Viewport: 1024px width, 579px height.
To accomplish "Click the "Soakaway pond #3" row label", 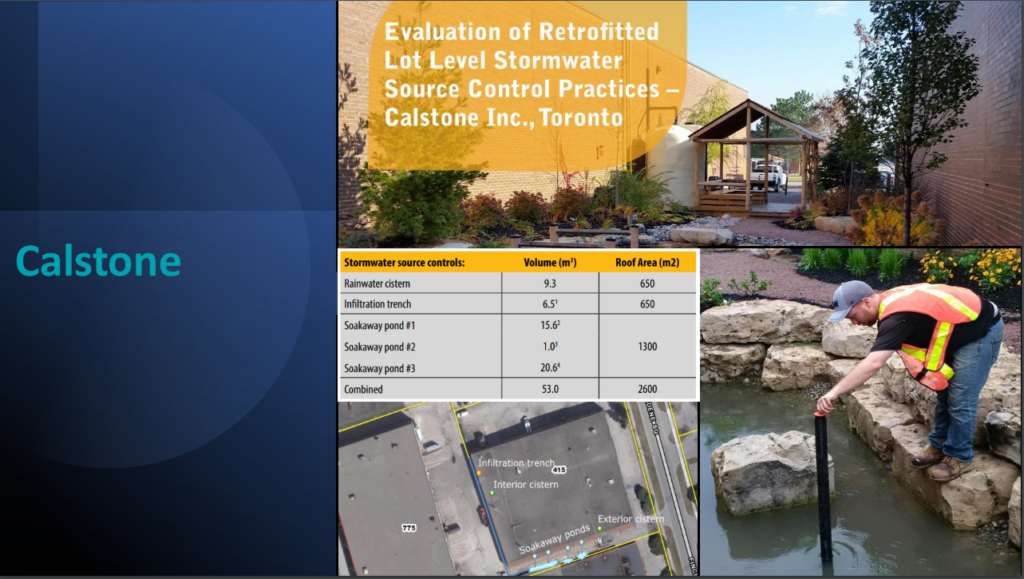I will (379, 368).
